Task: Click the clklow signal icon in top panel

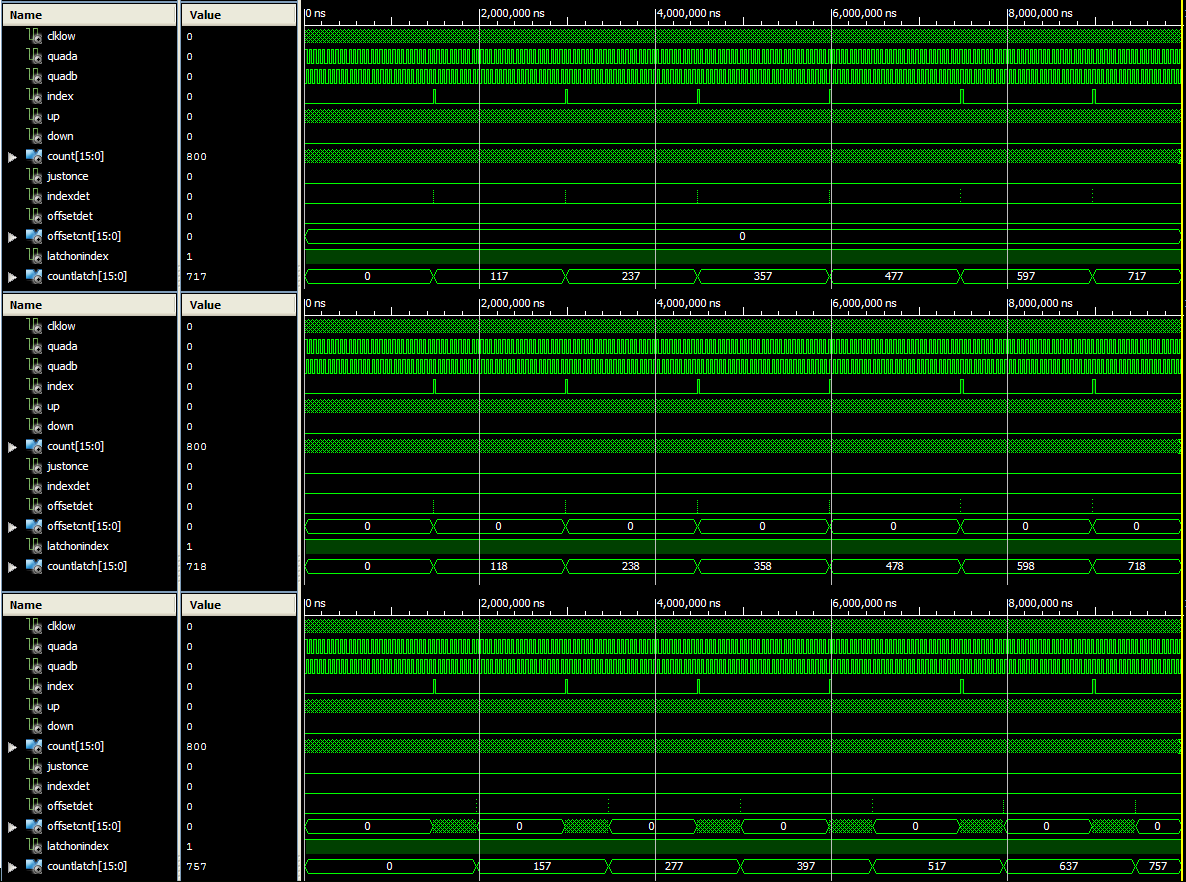Action: (x=34, y=36)
